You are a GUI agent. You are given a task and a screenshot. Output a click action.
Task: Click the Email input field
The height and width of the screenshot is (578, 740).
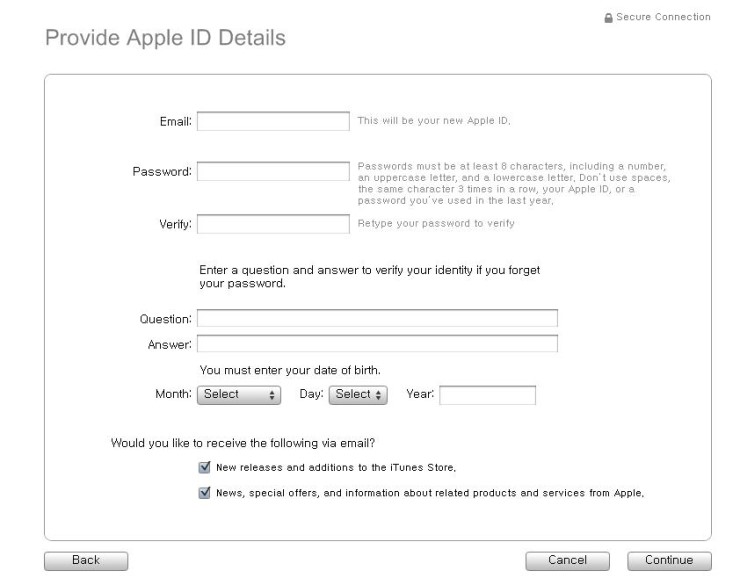(x=273, y=121)
